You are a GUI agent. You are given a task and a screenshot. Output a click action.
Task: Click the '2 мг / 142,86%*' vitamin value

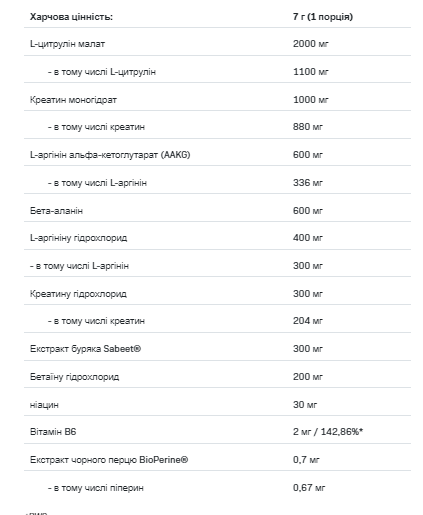(328, 432)
